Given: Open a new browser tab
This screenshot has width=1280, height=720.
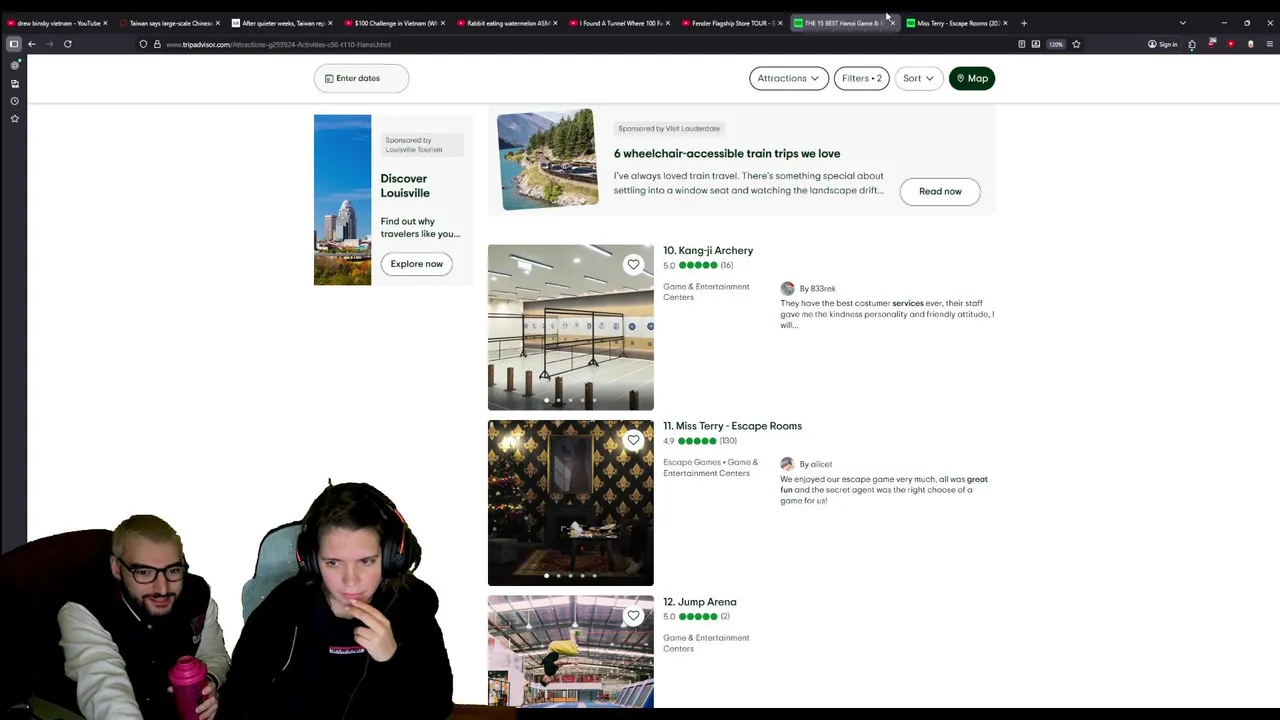Looking at the screenshot, I should pos(1024,23).
